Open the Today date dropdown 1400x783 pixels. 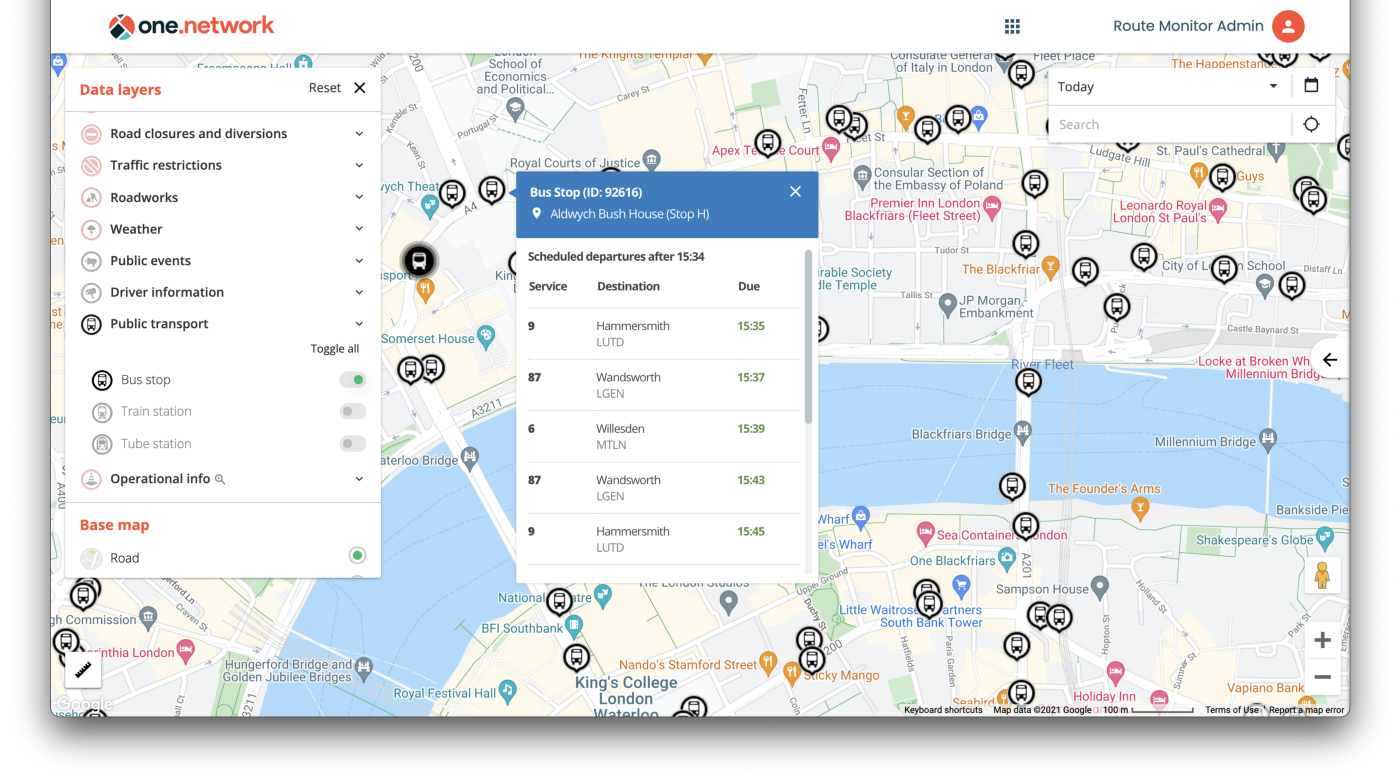click(1168, 87)
